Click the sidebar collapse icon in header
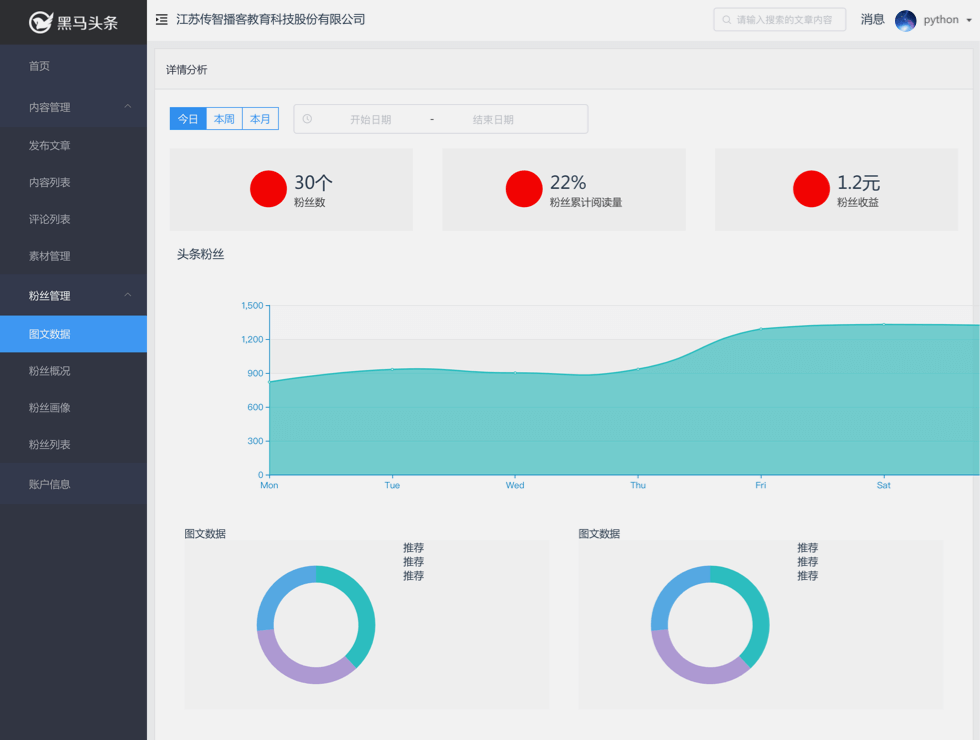The width and height of the screenshot is (980, 740). click(x=161, y=19)
